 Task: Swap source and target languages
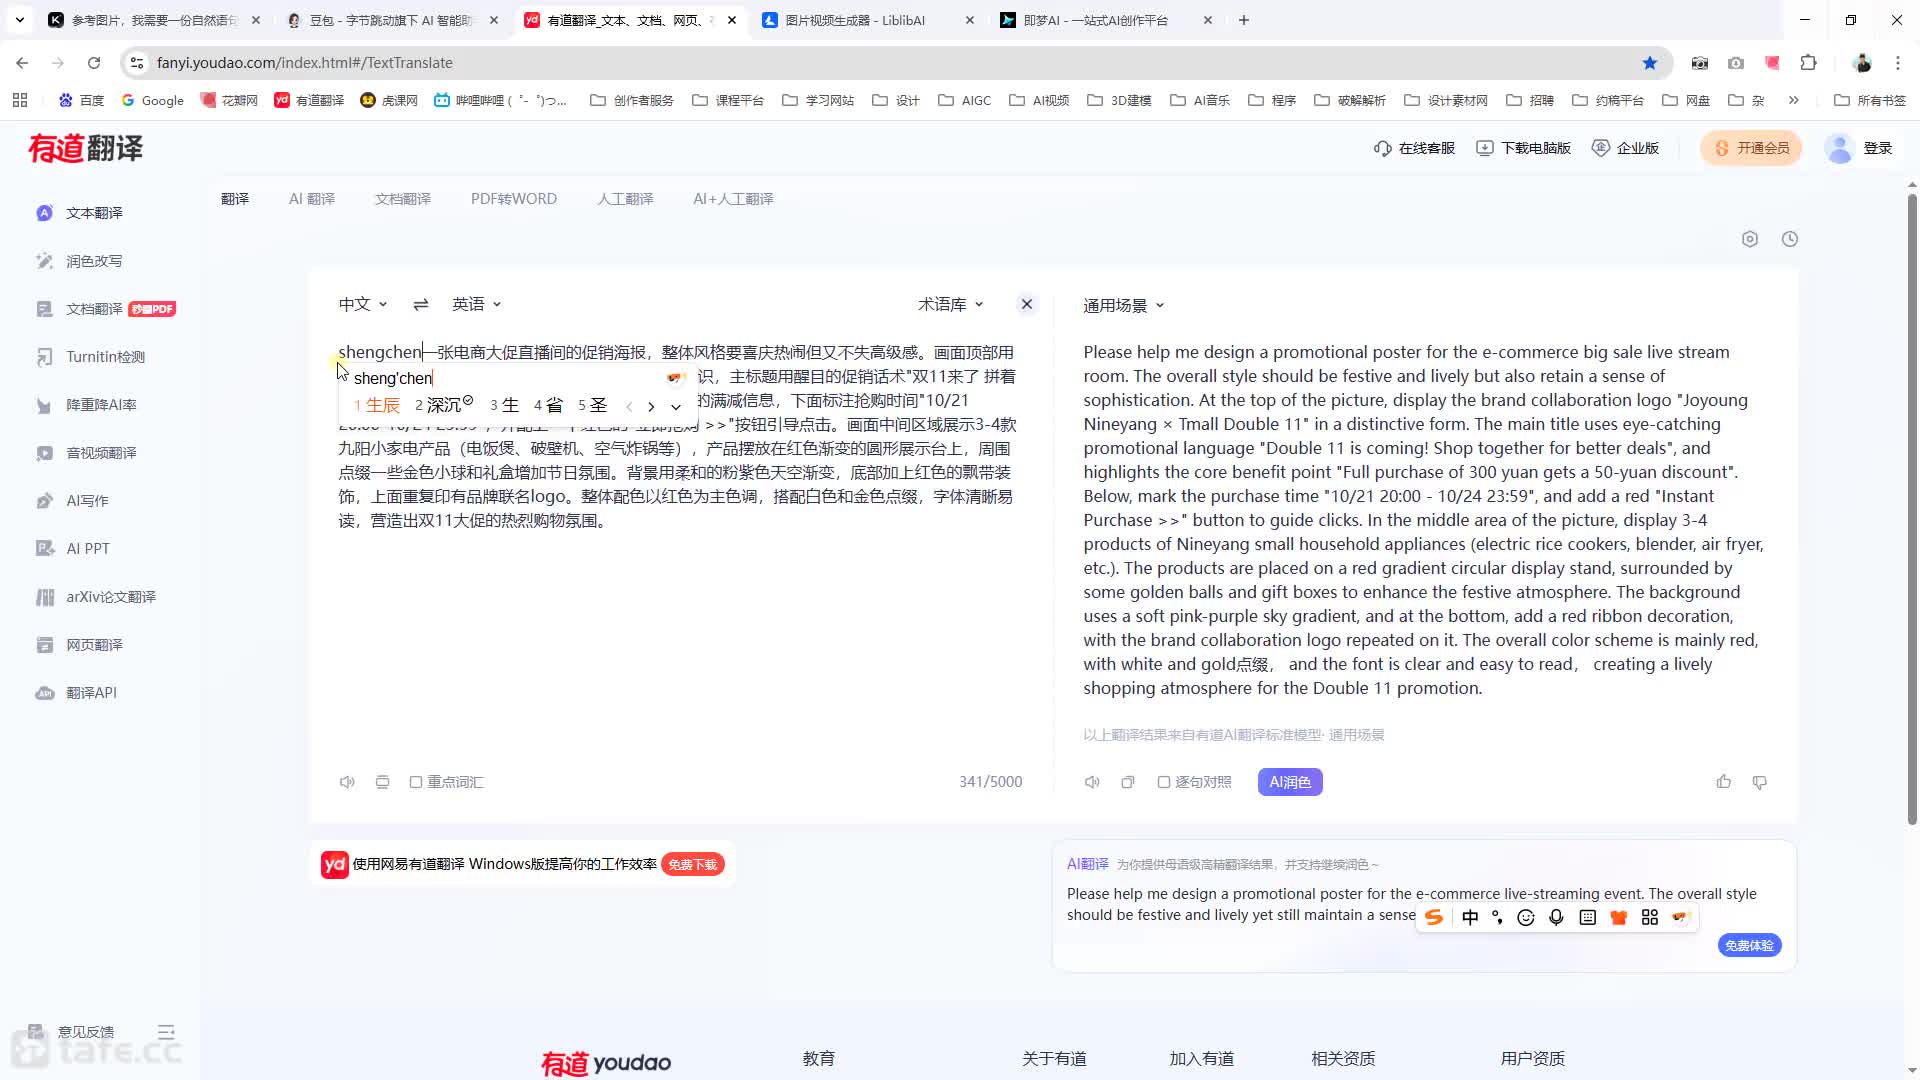tap(421, 304)
